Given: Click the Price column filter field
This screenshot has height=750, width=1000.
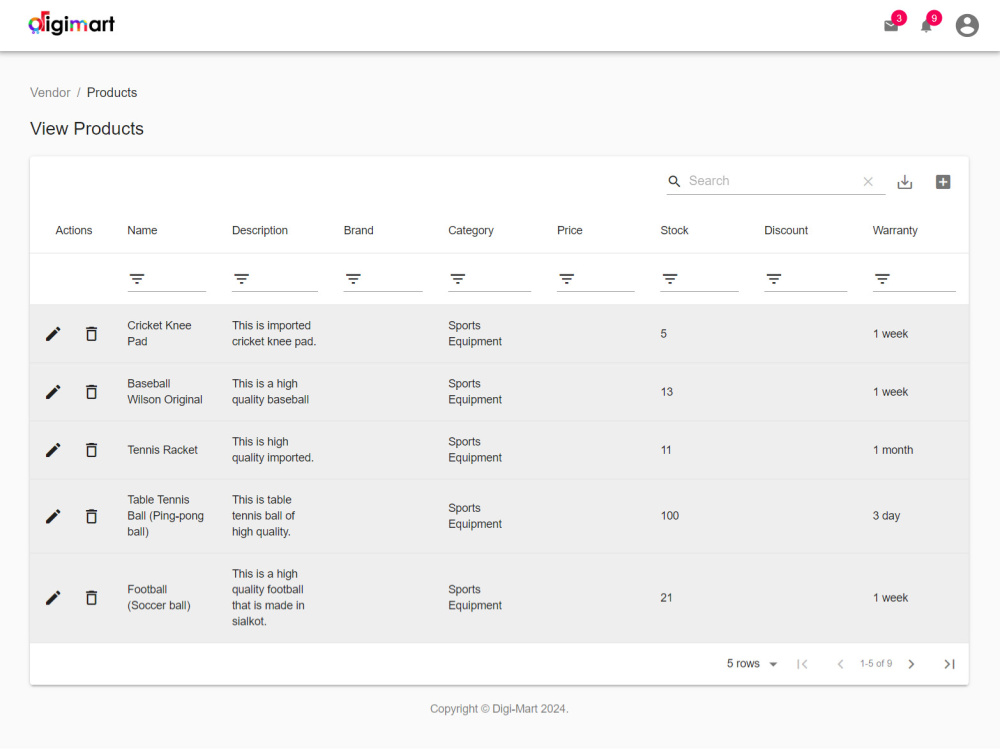Looking at the screenshot, I should point(596,279).
